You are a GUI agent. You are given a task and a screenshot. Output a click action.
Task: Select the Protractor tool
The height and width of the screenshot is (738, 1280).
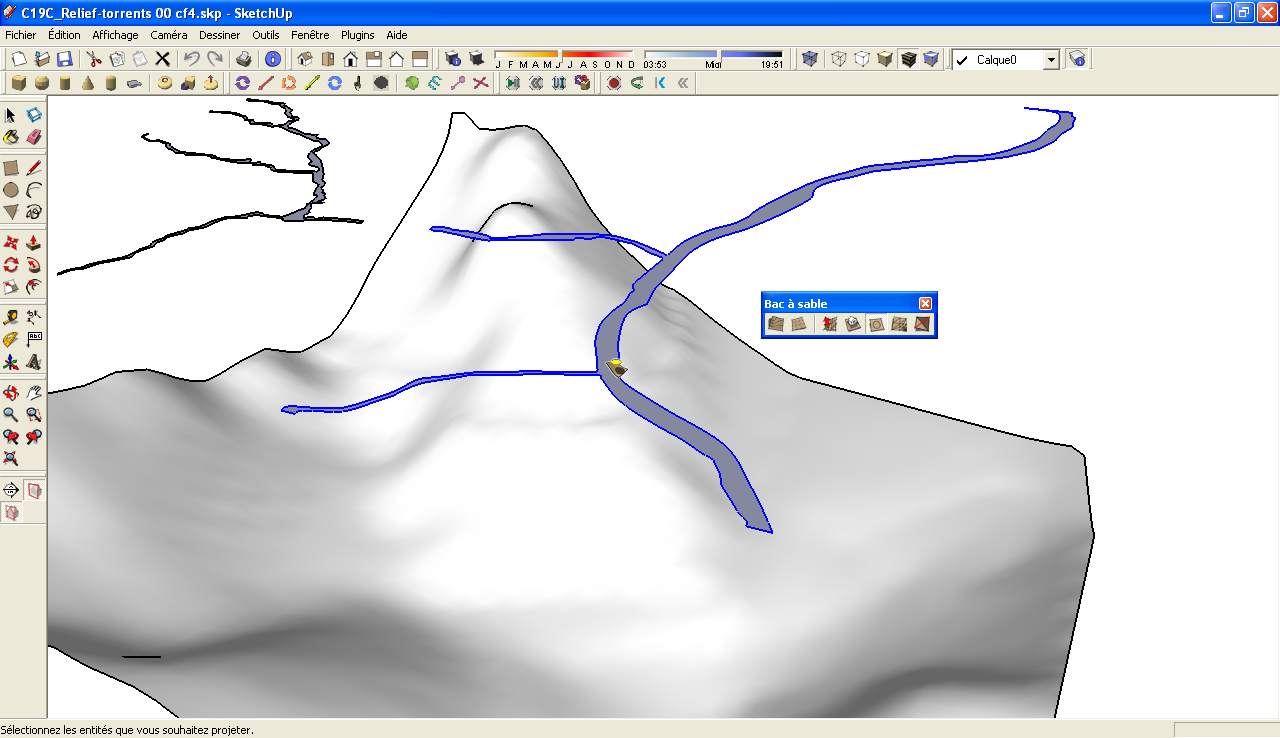pos(11,340)
